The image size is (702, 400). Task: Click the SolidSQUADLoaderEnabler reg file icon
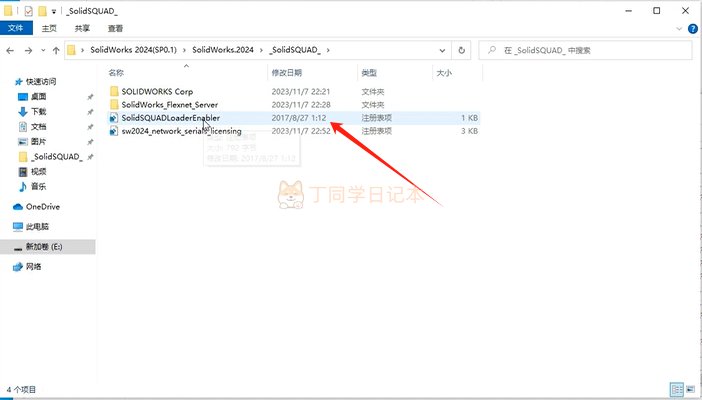[114, 118]
